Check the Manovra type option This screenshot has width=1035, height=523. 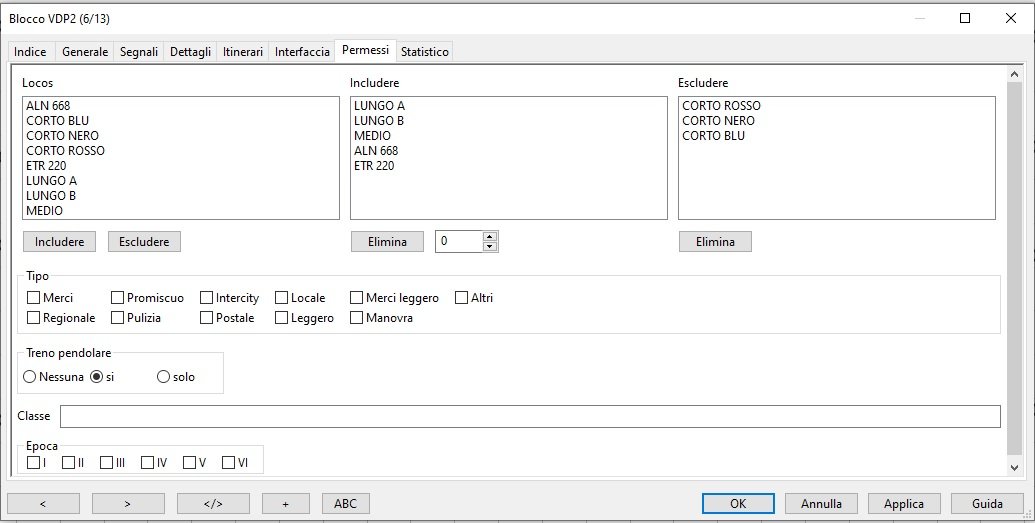click(357, 318)
